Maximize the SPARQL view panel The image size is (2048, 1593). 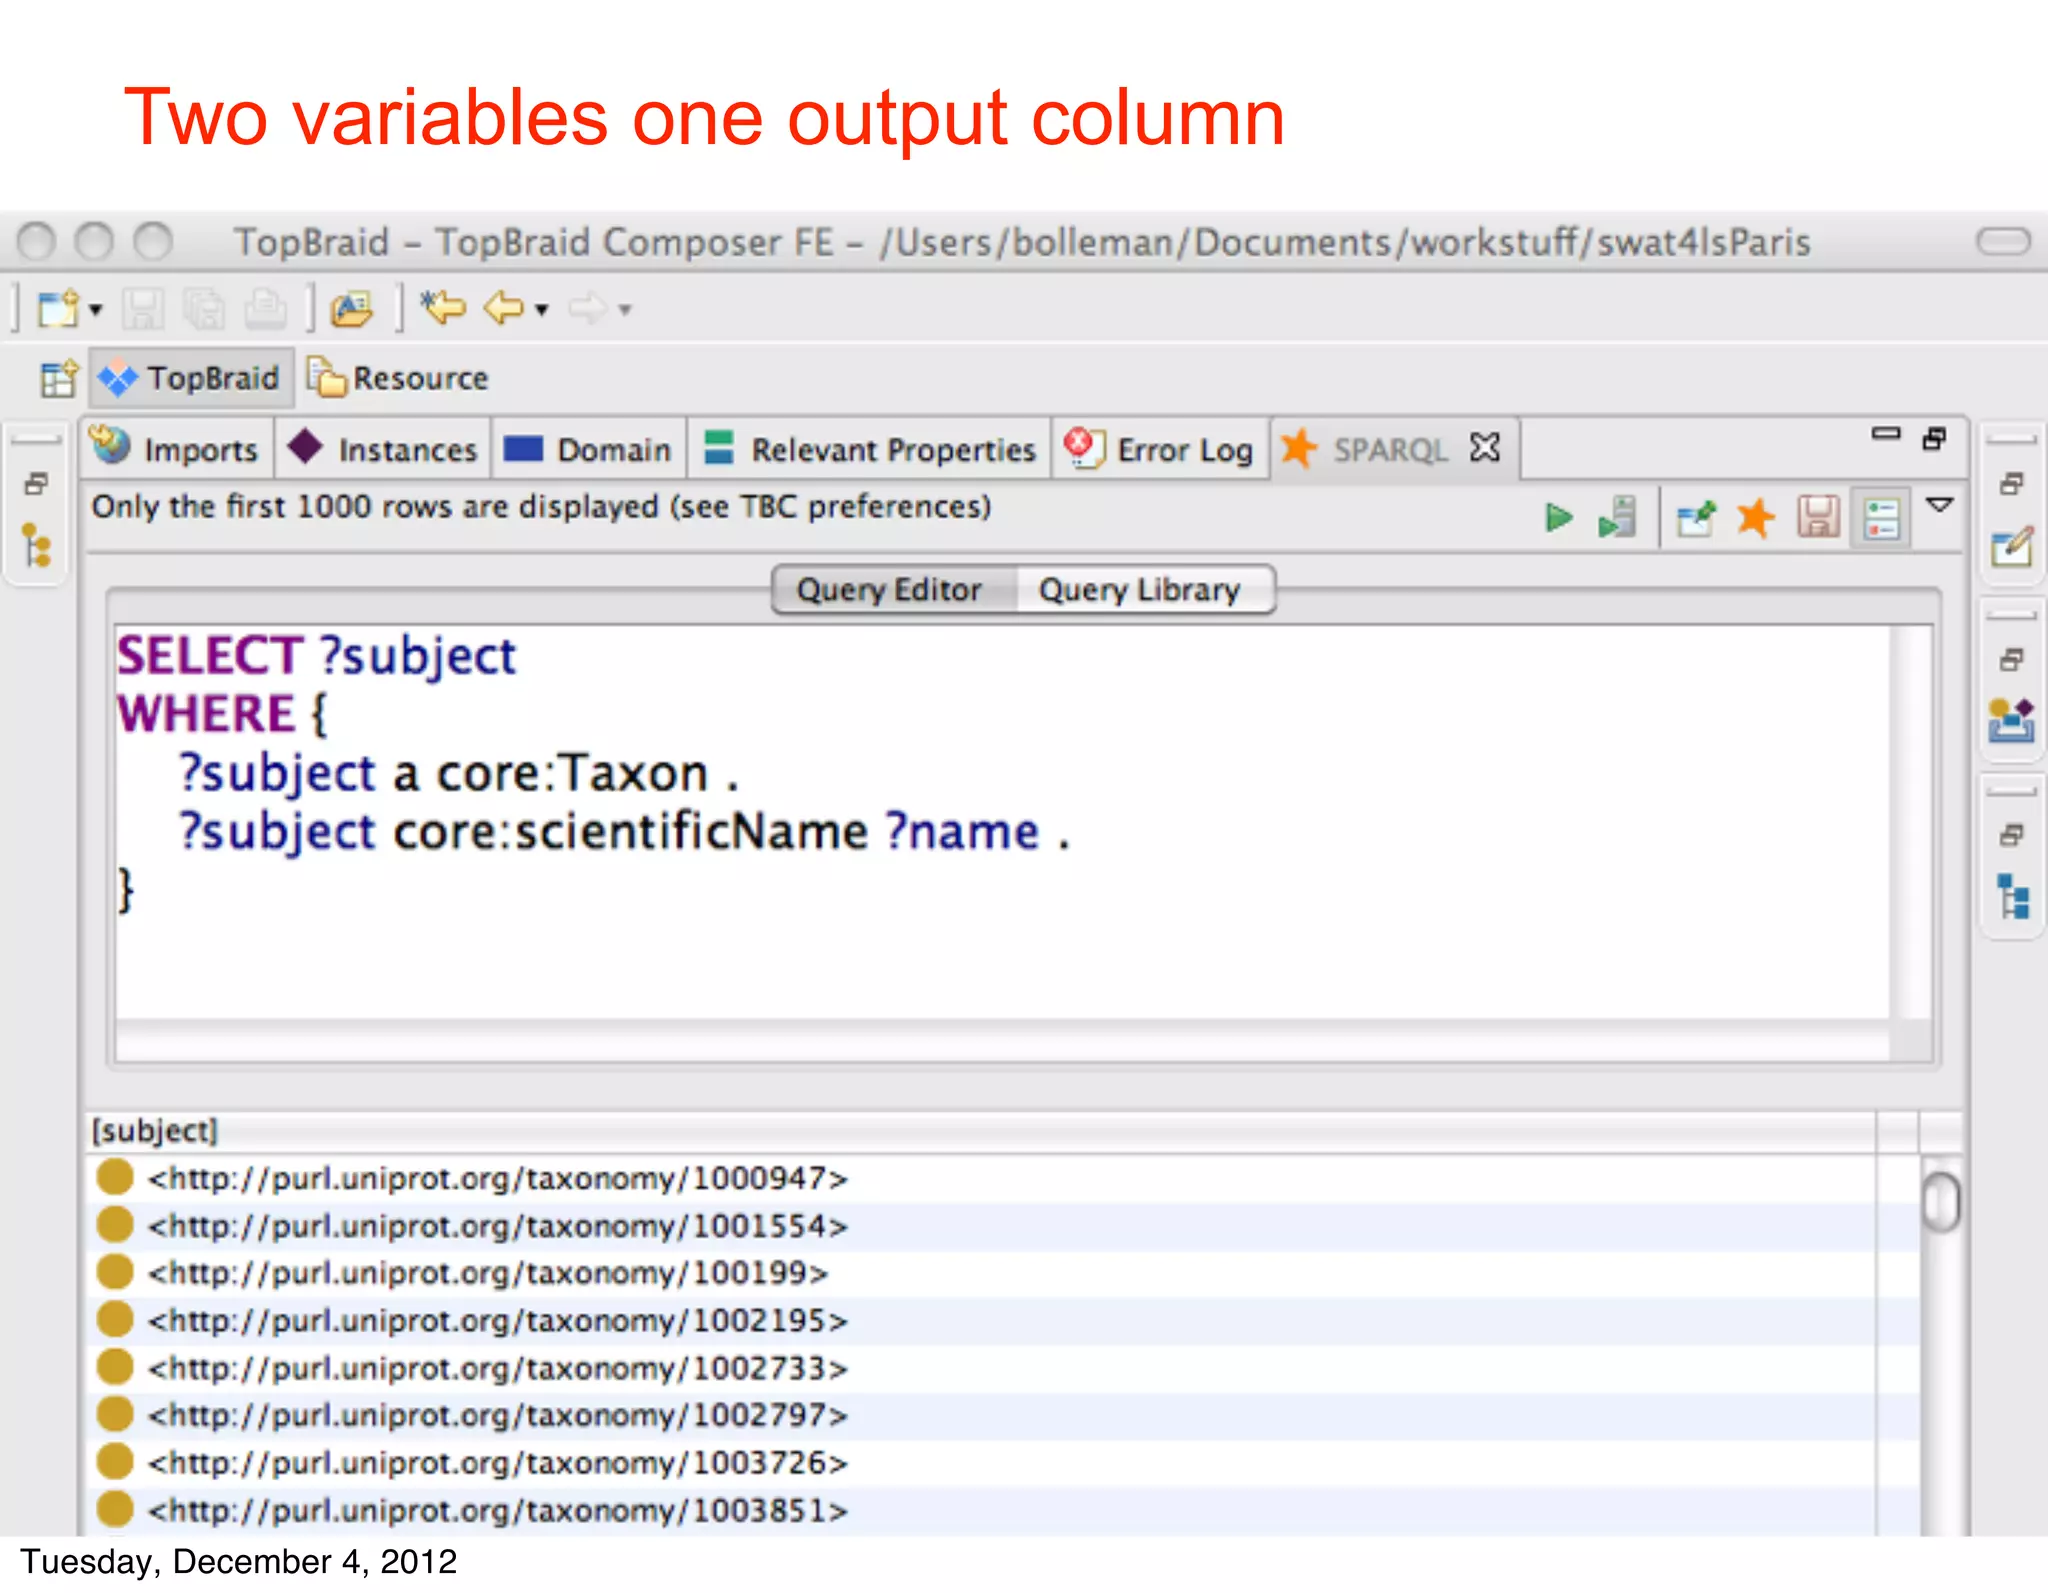tap(1934, 438)
